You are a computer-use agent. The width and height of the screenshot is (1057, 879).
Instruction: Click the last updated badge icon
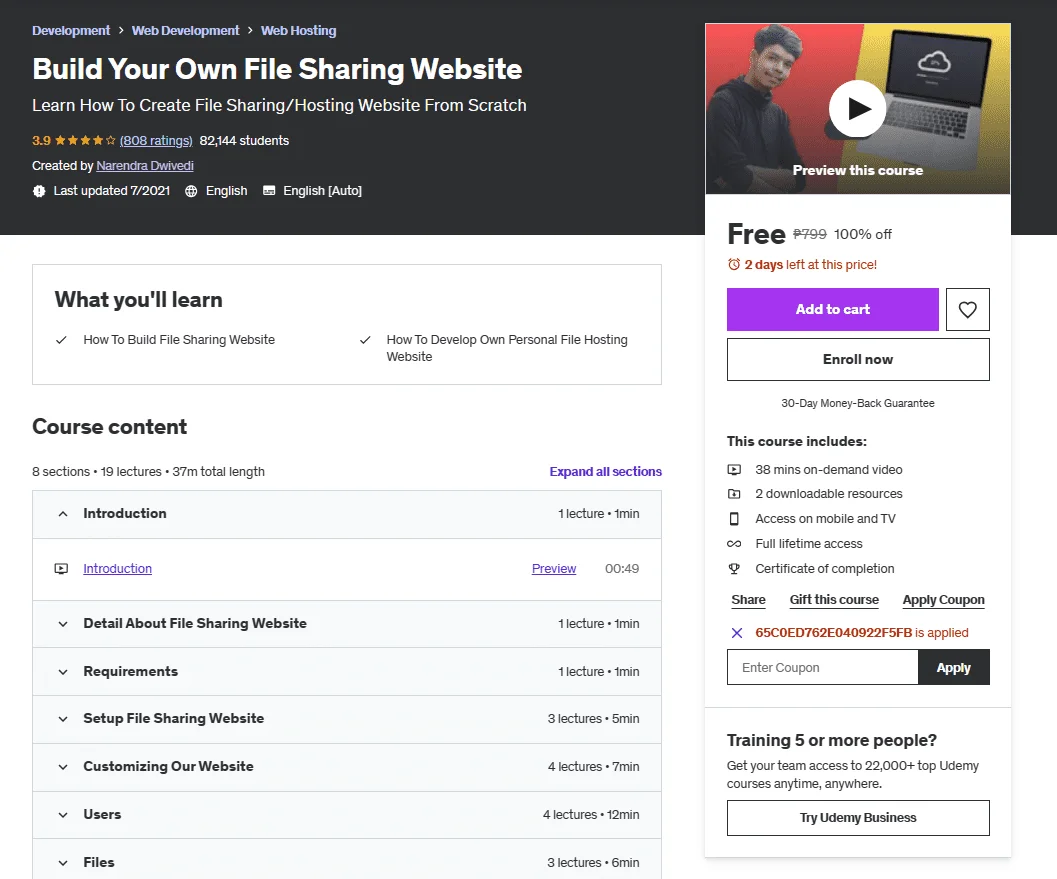[x=39, y=191]
